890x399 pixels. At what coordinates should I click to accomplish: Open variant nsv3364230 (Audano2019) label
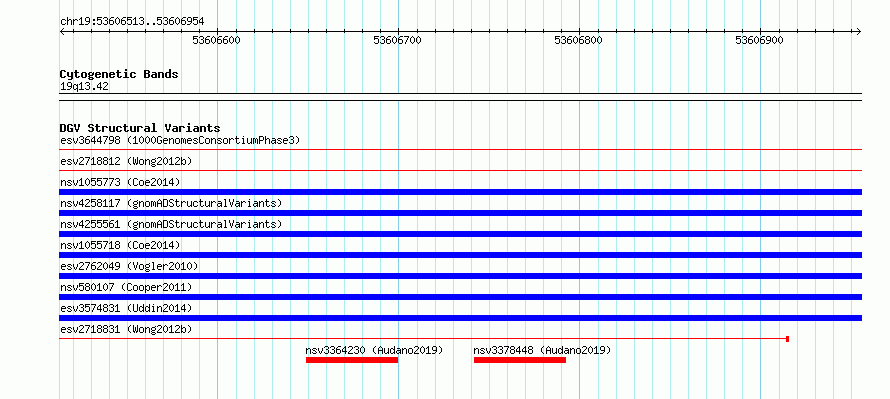click(x=374, y=350)
